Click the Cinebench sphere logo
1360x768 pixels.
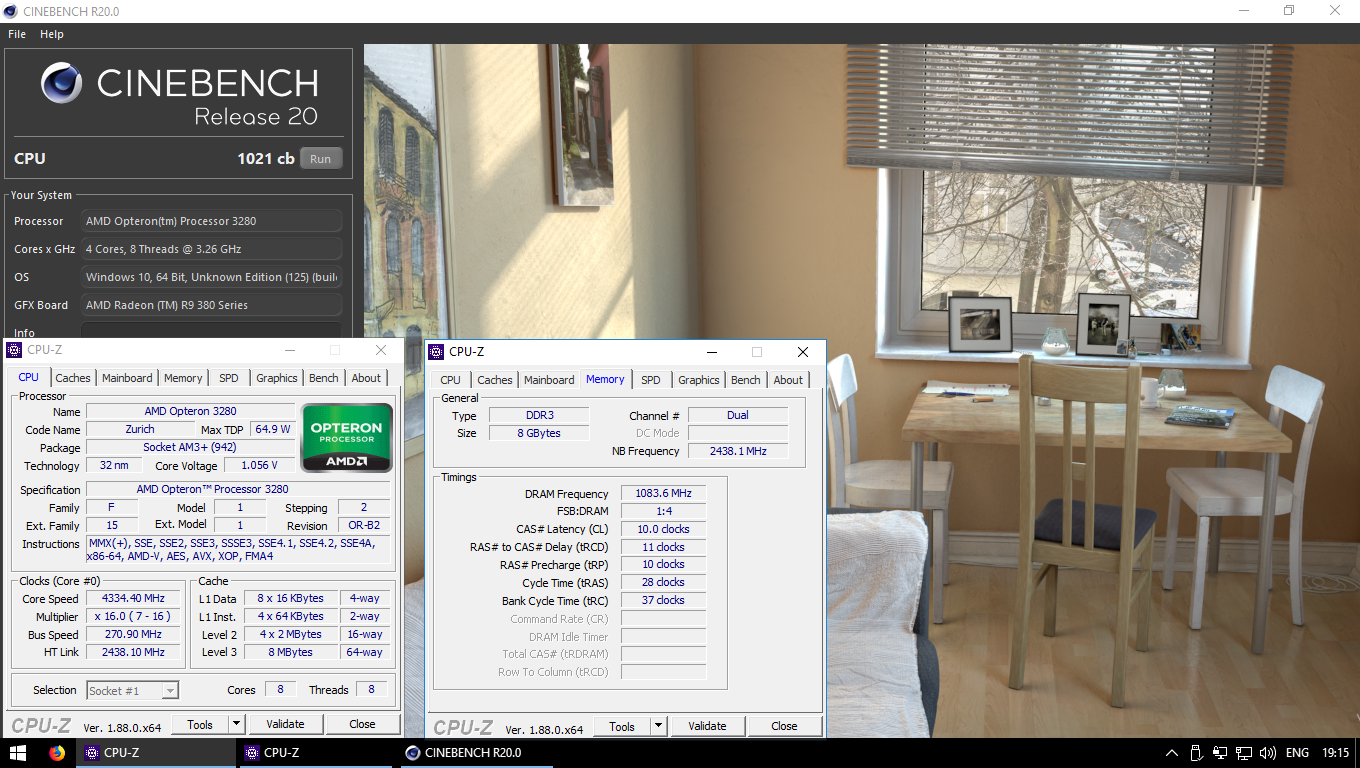(x=62, y=84)
